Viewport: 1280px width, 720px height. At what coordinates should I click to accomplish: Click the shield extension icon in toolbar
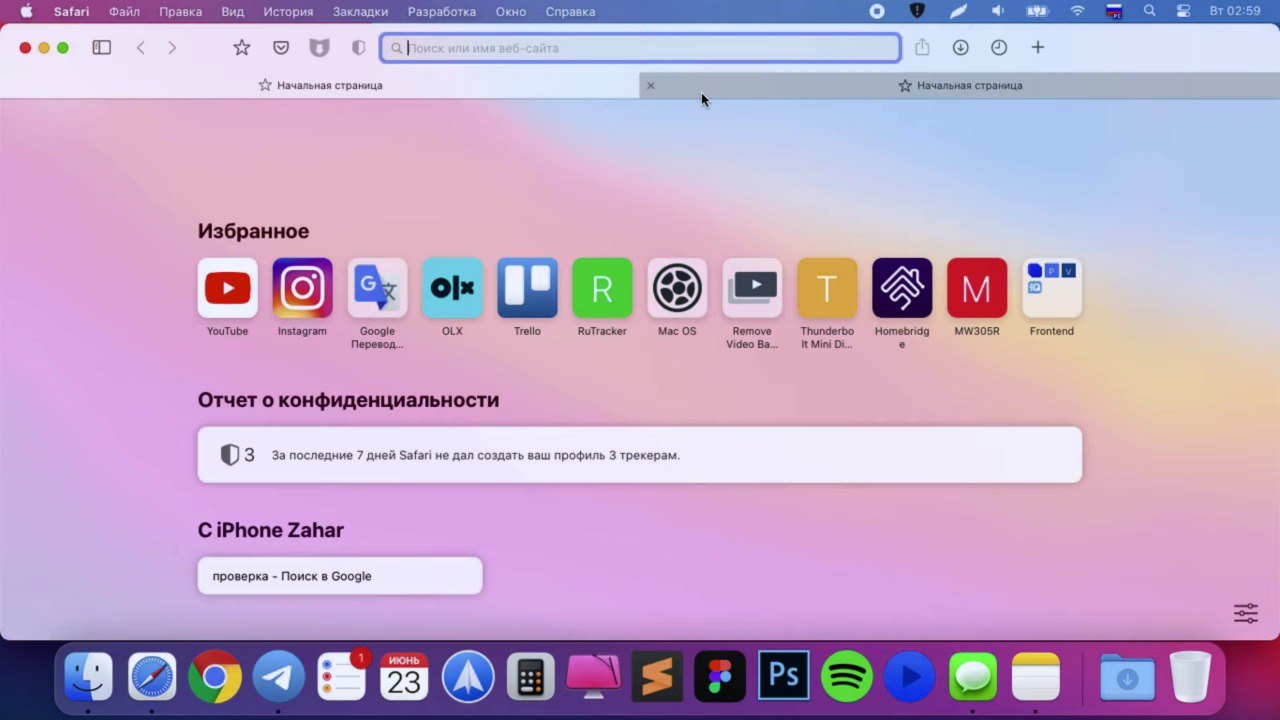pyautogui.click(x=319, y=47)
